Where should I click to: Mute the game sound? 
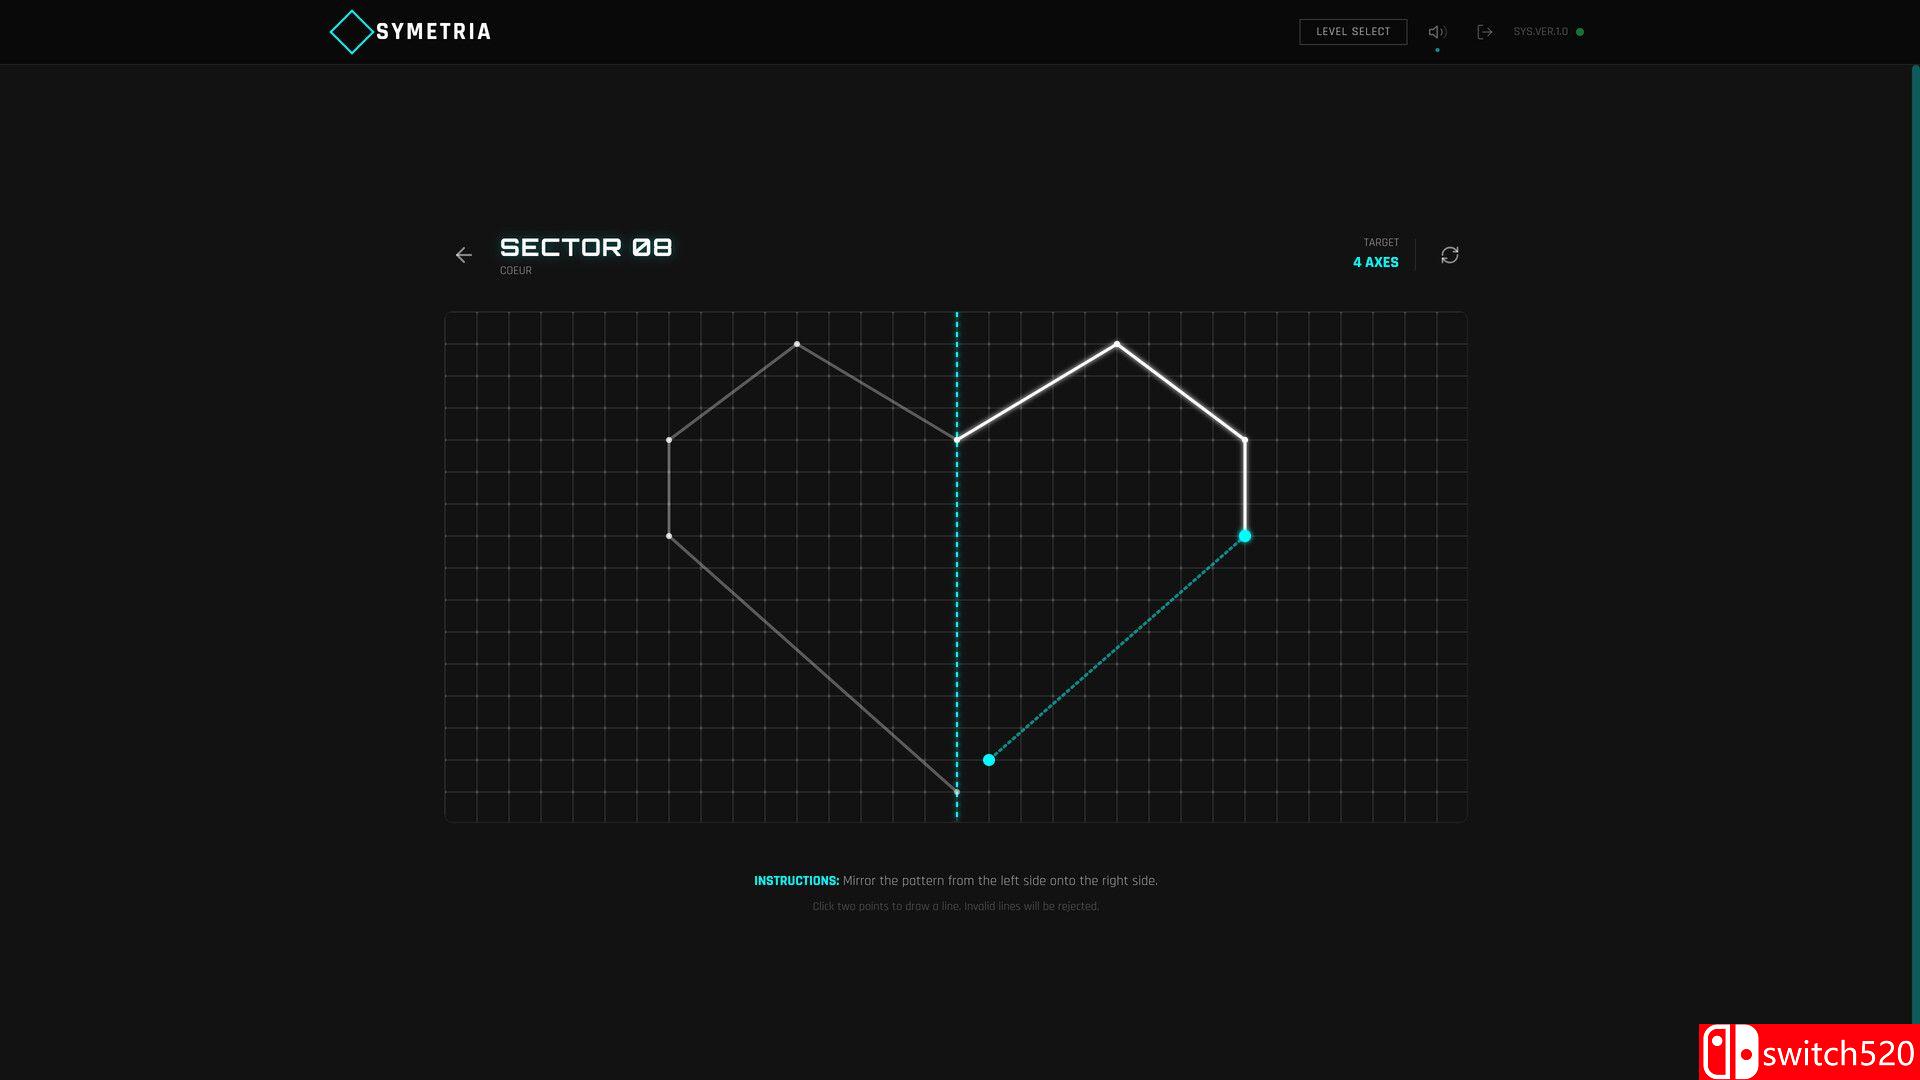1437,32
